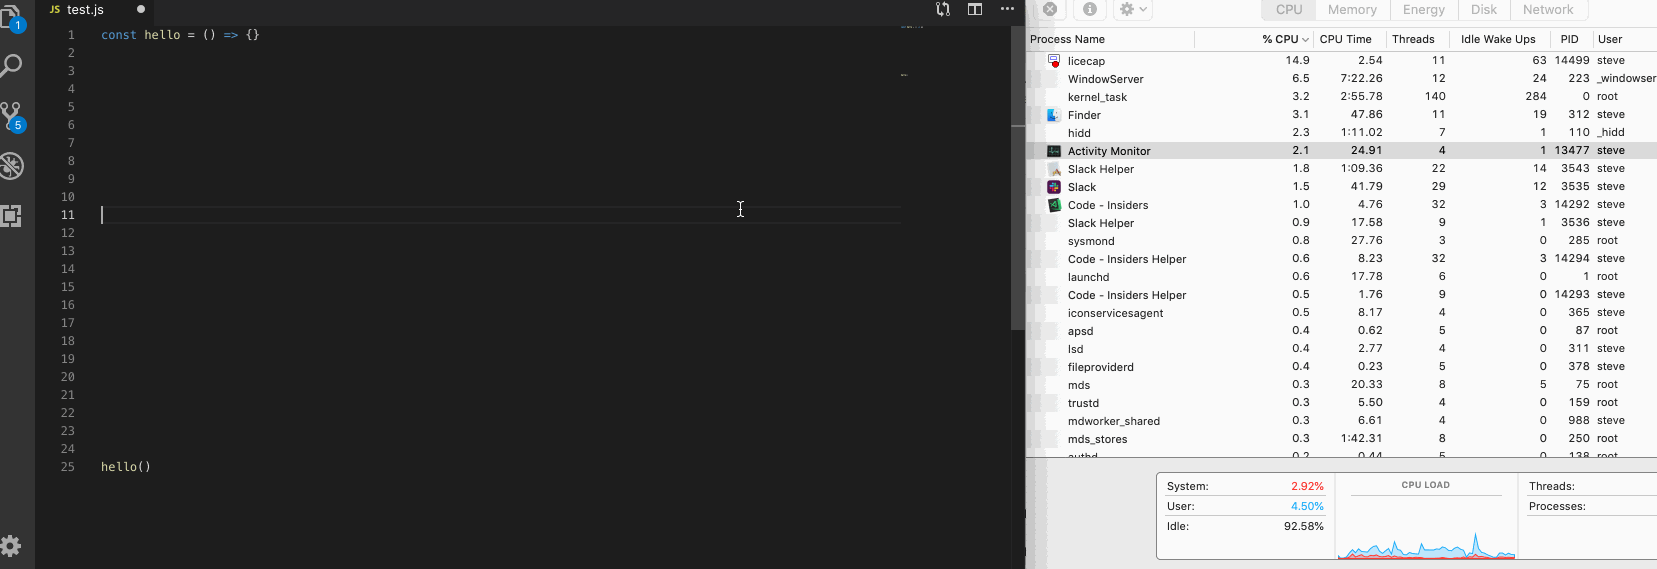
Task: Switch to the Energy tab
Action: click(x=1424, y=9)
